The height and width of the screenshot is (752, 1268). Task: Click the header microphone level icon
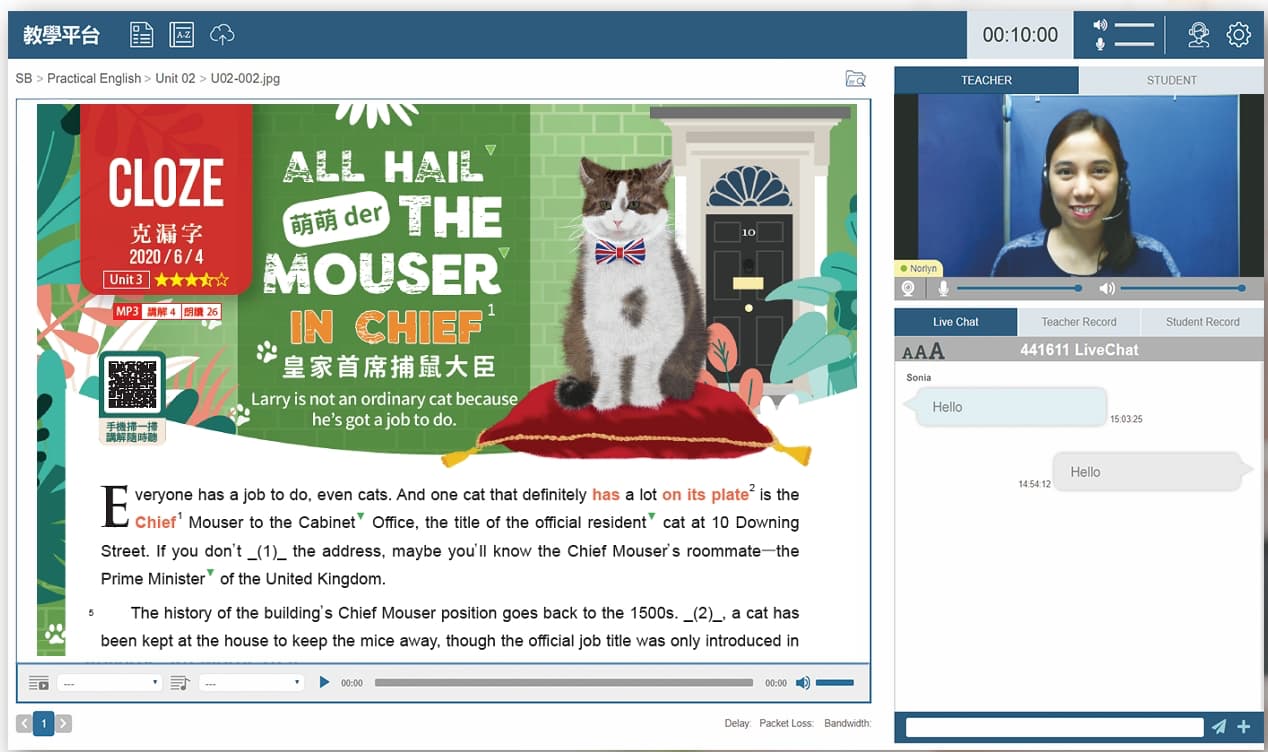click(1100, 44)
